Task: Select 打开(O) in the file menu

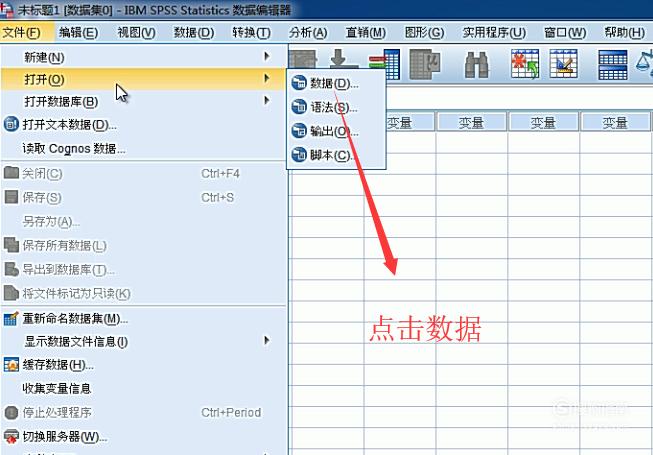Action: click(x=143, y=79)
